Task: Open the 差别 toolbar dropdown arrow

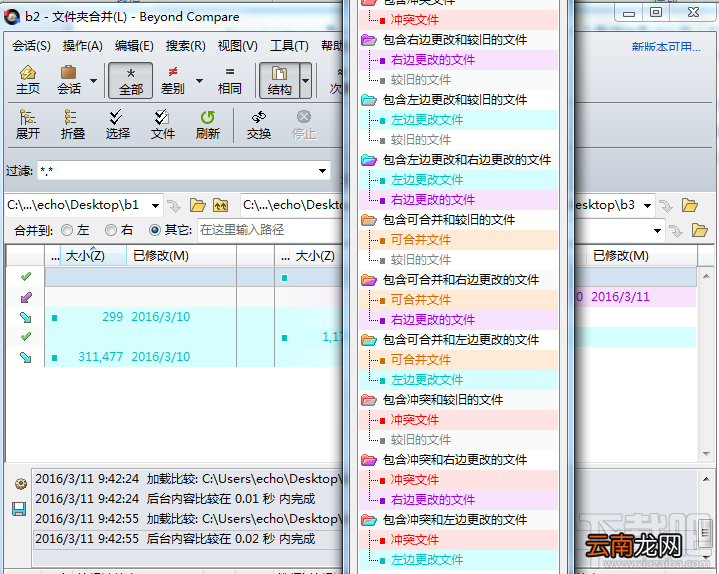Action: tap(199, 81)
